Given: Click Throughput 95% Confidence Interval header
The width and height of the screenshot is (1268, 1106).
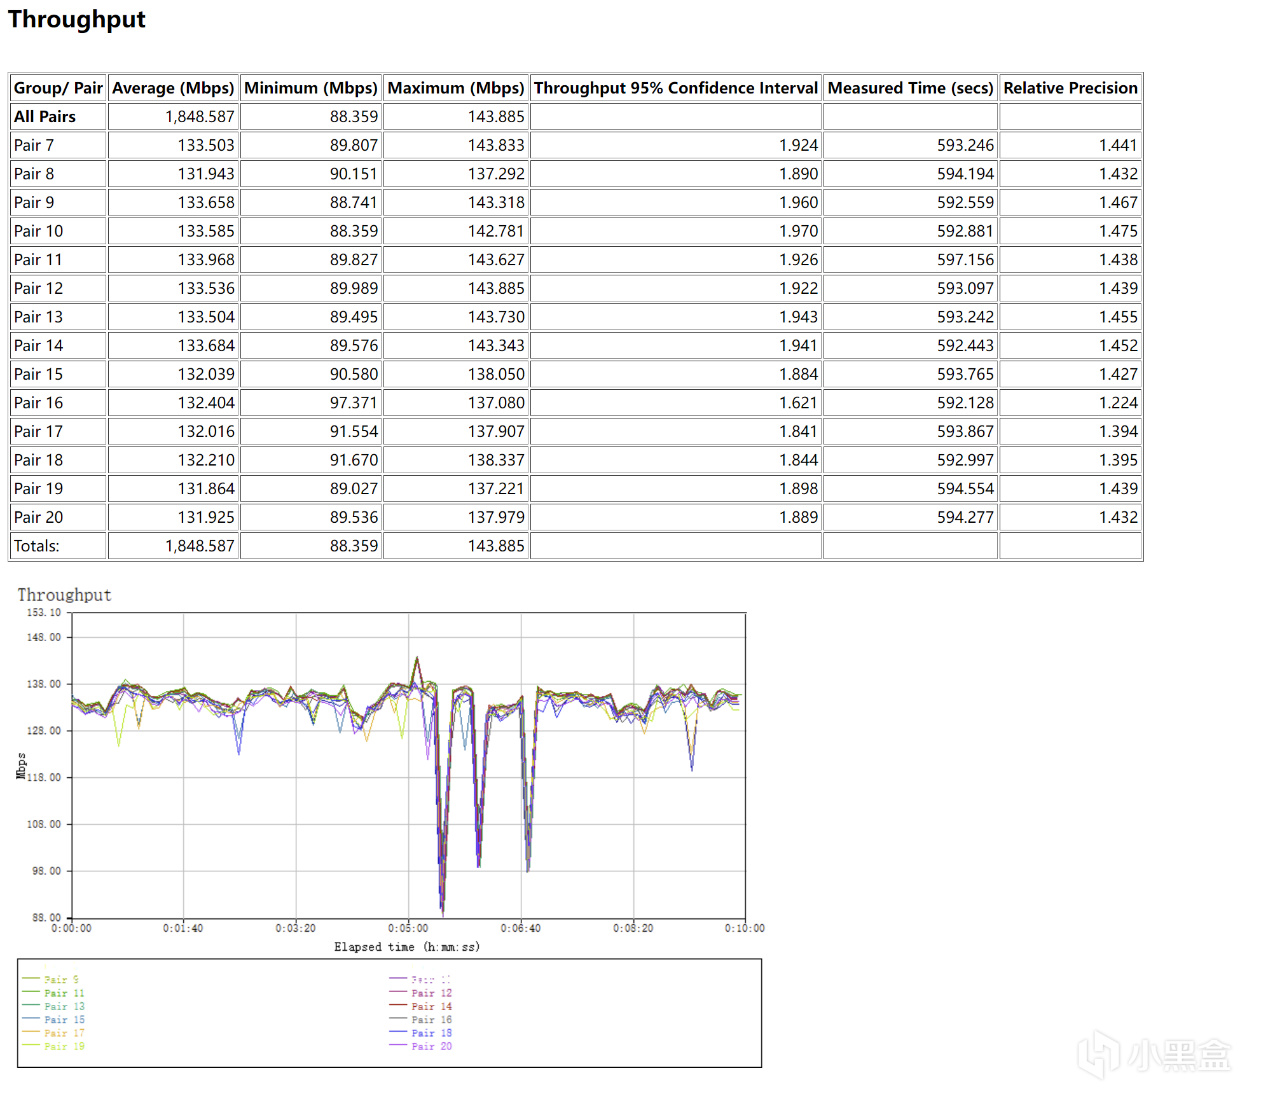Looking at the screenshot, I should [x=676, y=88].
